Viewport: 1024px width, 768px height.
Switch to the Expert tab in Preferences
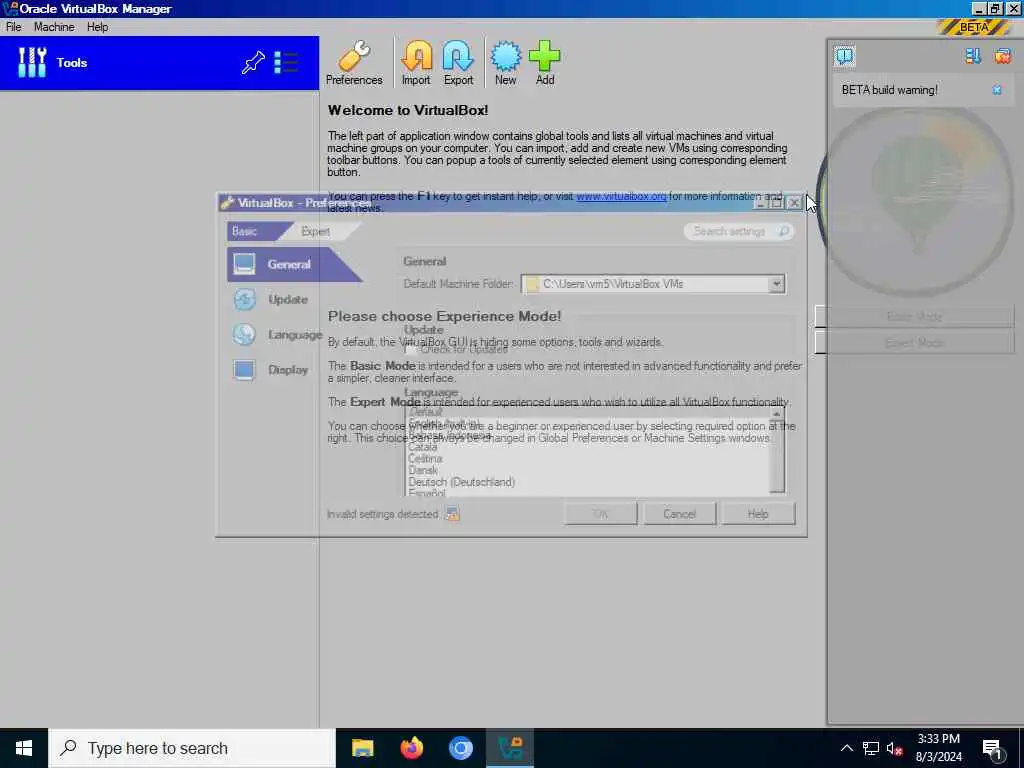point(316,231)
